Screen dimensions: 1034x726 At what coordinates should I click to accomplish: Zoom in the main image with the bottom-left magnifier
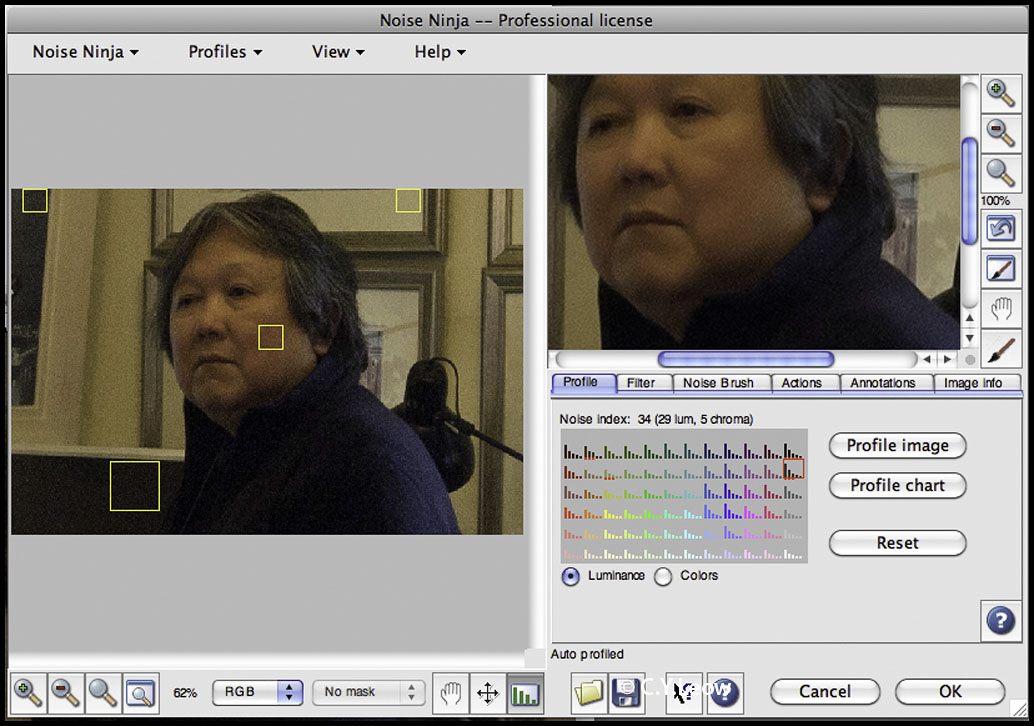pos(28,693)
